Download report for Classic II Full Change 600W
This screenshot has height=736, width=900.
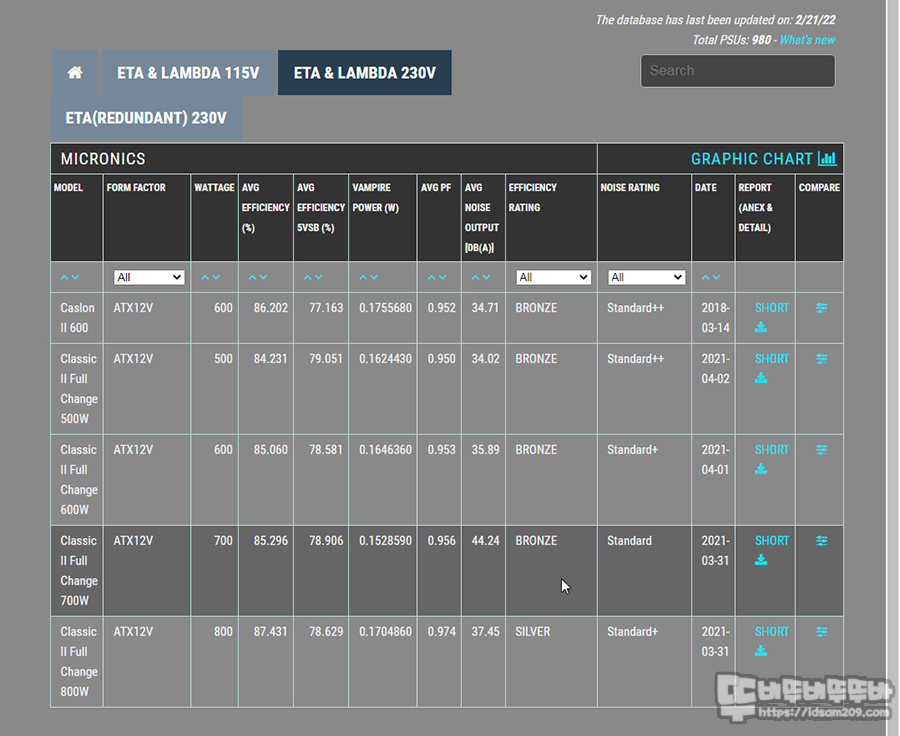click(x=761, y=468)
